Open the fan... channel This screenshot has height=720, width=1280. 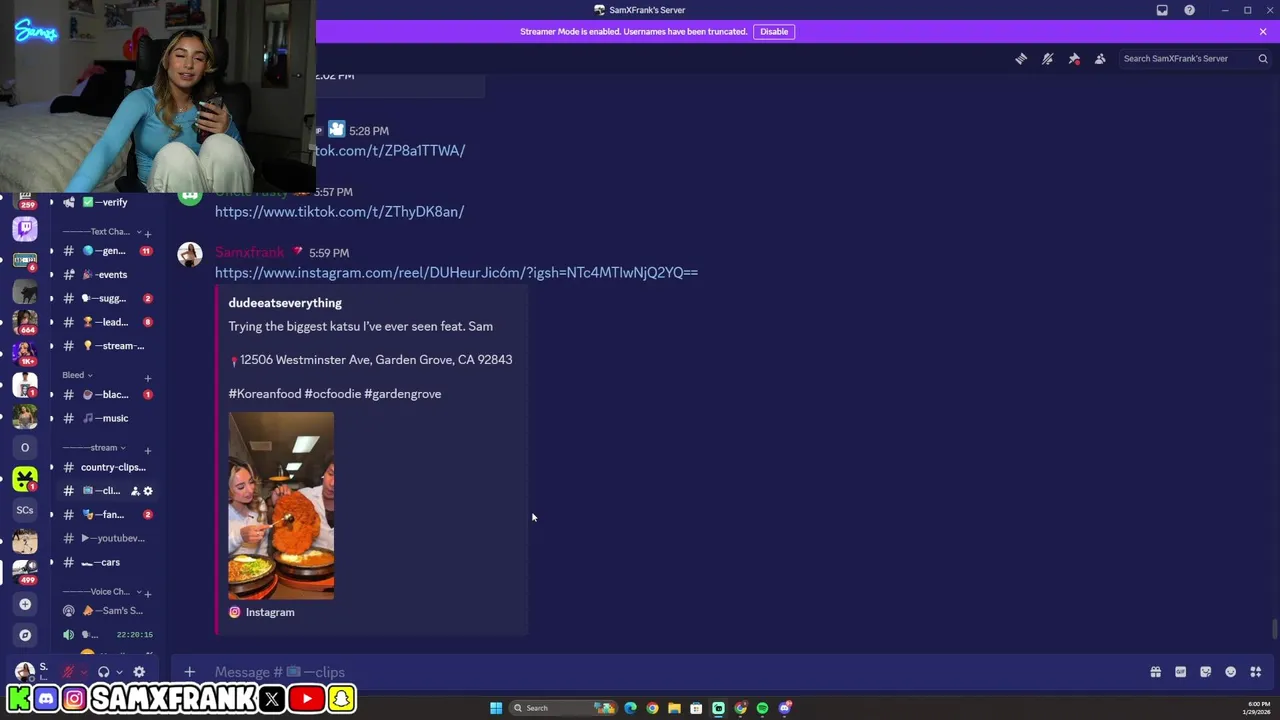(x=108, y=514)
